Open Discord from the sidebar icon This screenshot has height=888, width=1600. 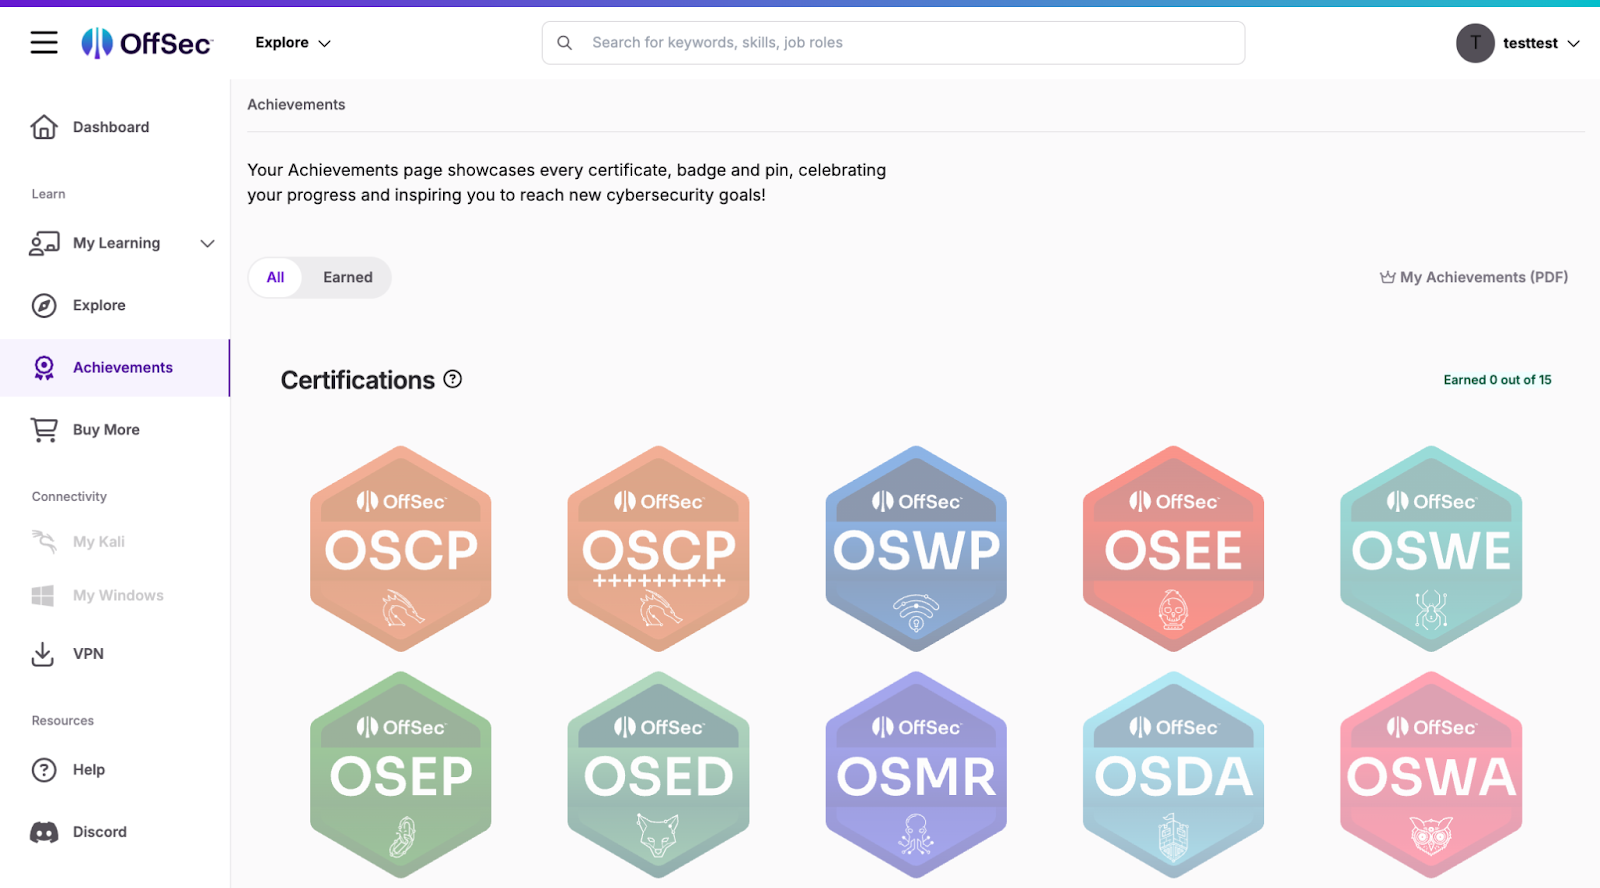[44, 832]
